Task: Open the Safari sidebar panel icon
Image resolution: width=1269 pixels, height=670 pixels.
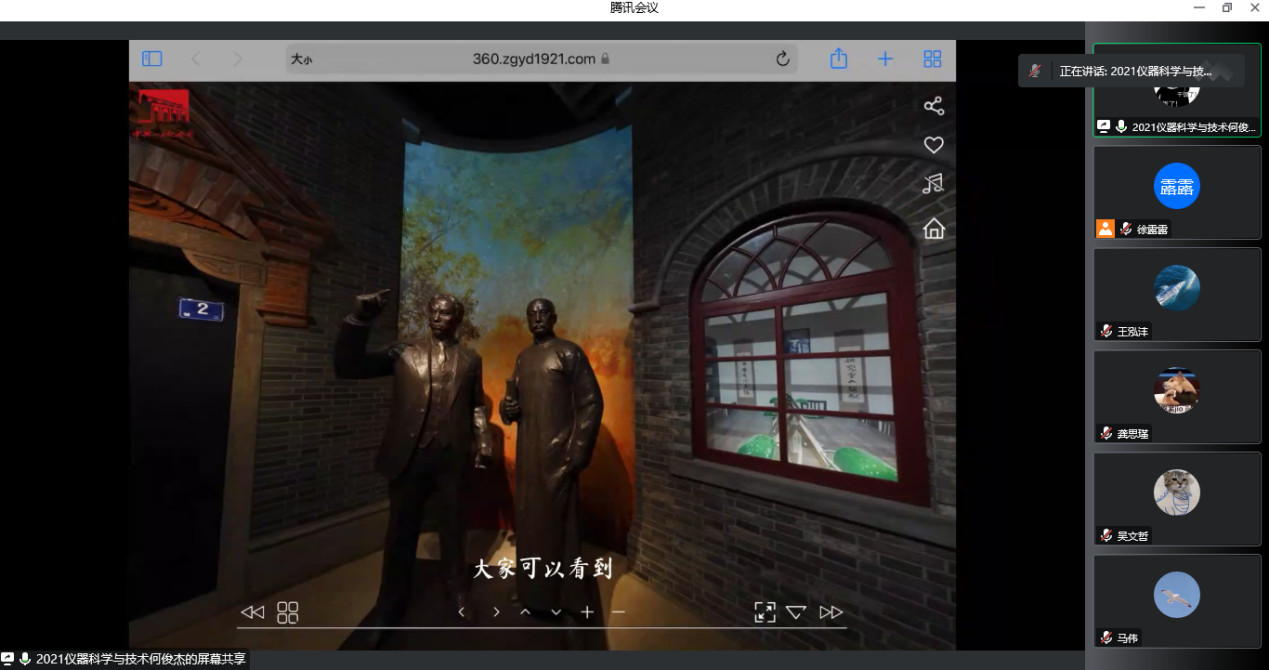Action: point(152,59)
